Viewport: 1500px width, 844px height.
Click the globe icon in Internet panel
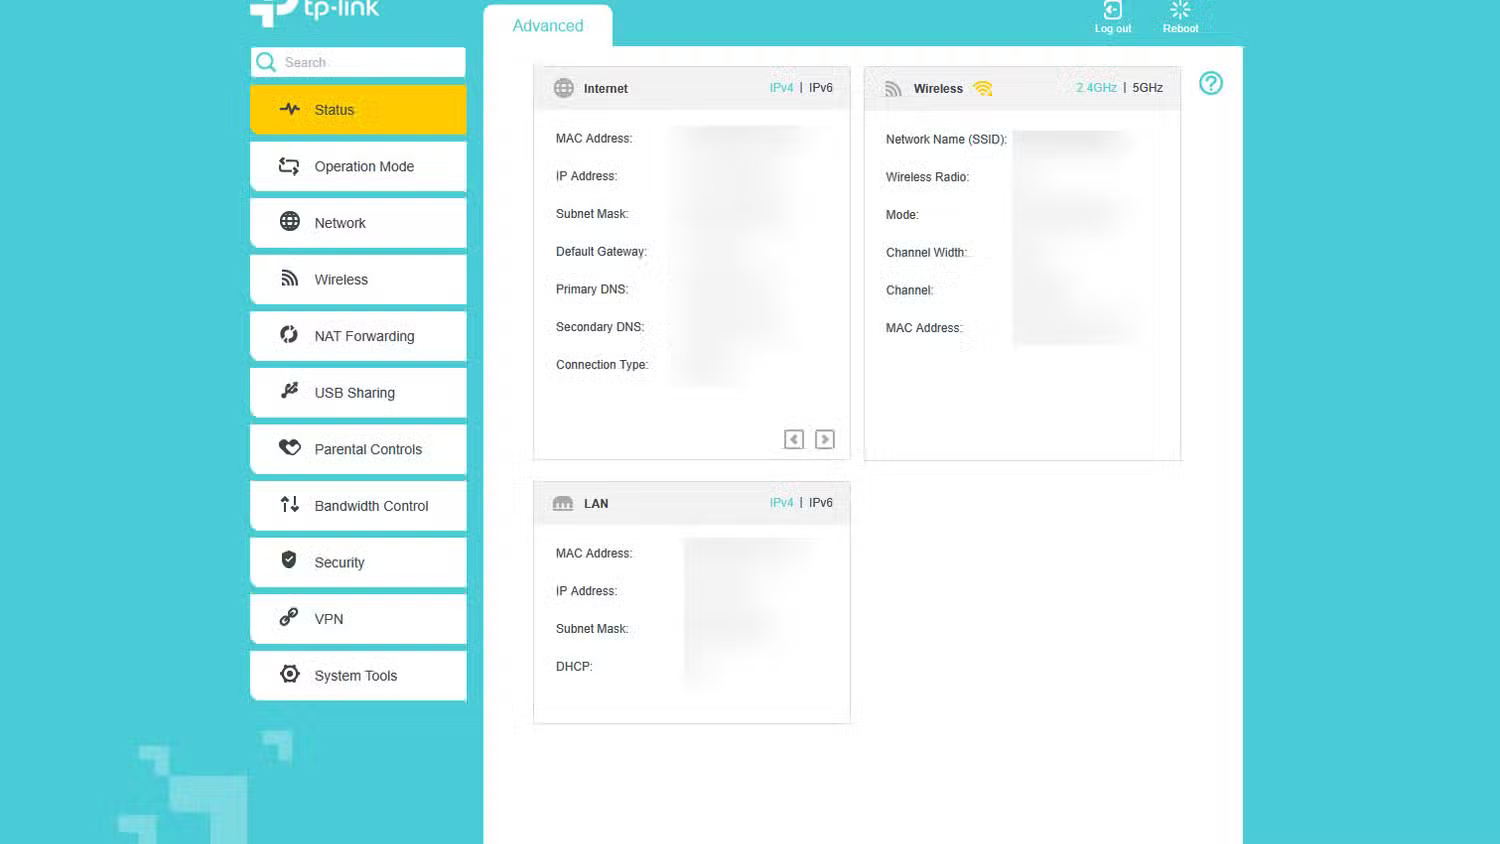click(x=564, y=88)
